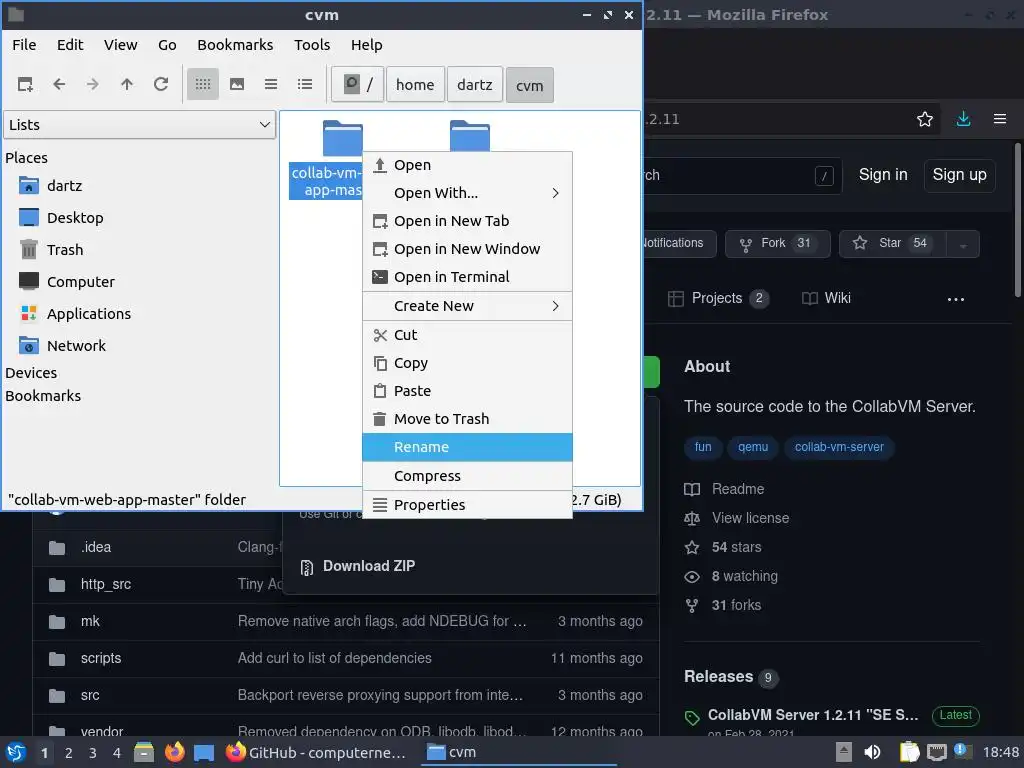
Task: Bookmark this page in Firefox
Action: pyautogui.click(x=925, y=119)
